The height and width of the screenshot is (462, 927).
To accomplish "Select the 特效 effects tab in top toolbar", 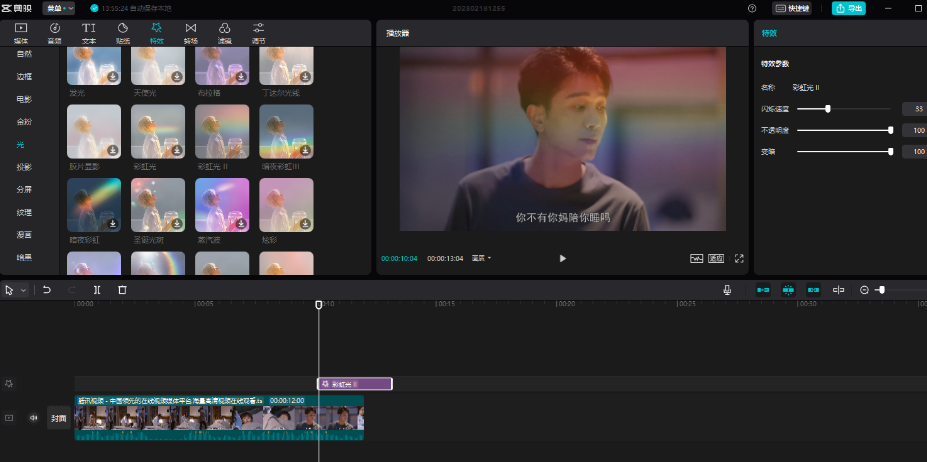I will coord(157,34).
